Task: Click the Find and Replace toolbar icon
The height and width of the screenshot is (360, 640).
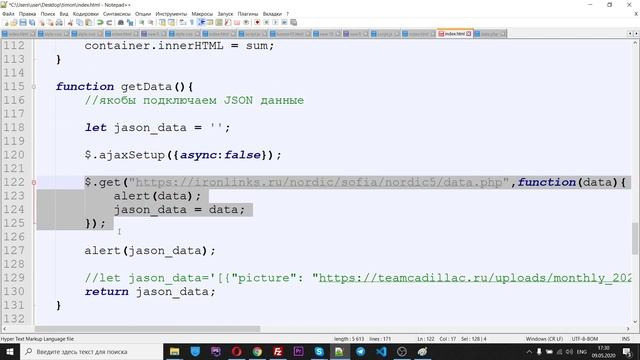Action: point(130,22)
